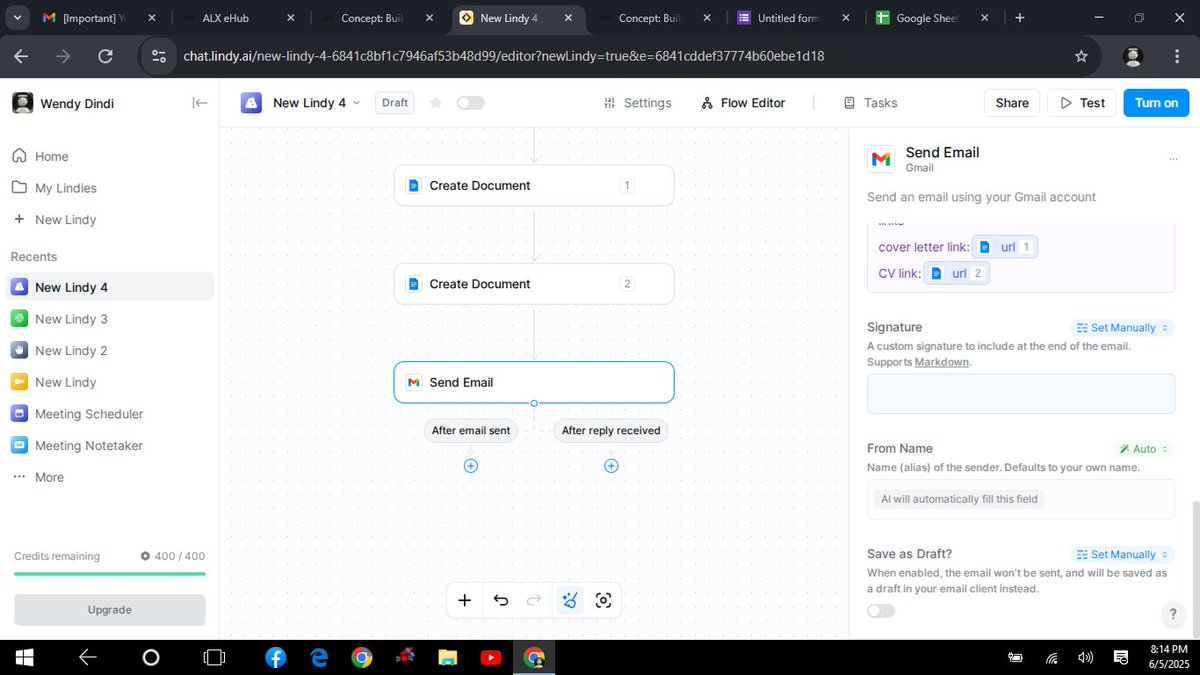This screenshot has height=675, width=1200.
Task: Fit flow to view icon
Action: pos(603,600)
